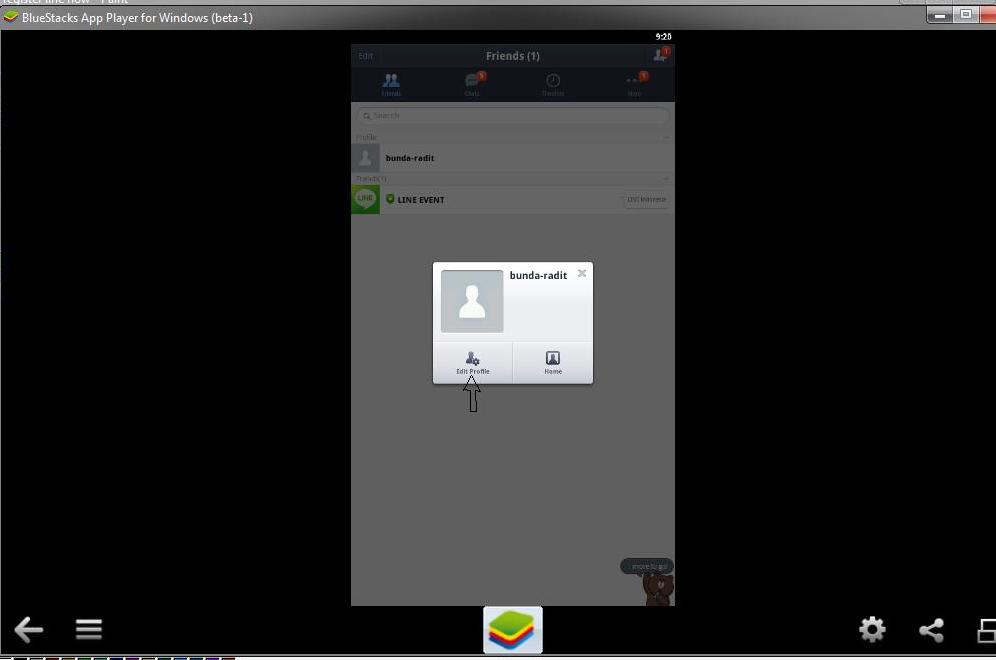Click the speech bubble above the bear
The image size is (996, 660).
(647, 566)
